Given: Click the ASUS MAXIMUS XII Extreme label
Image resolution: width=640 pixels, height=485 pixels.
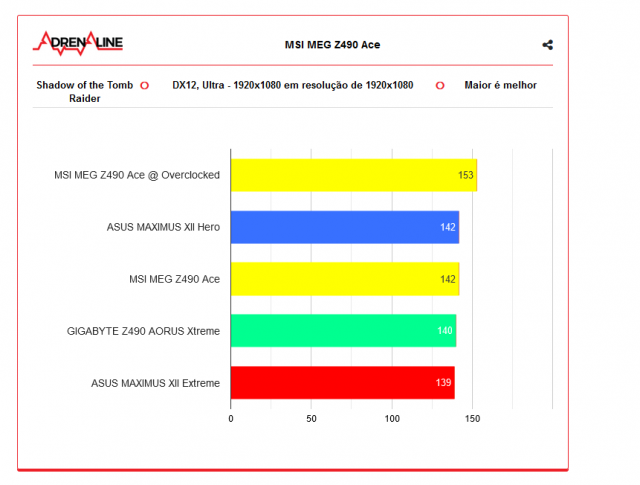Looking at the screenshot, I should 156,383.
